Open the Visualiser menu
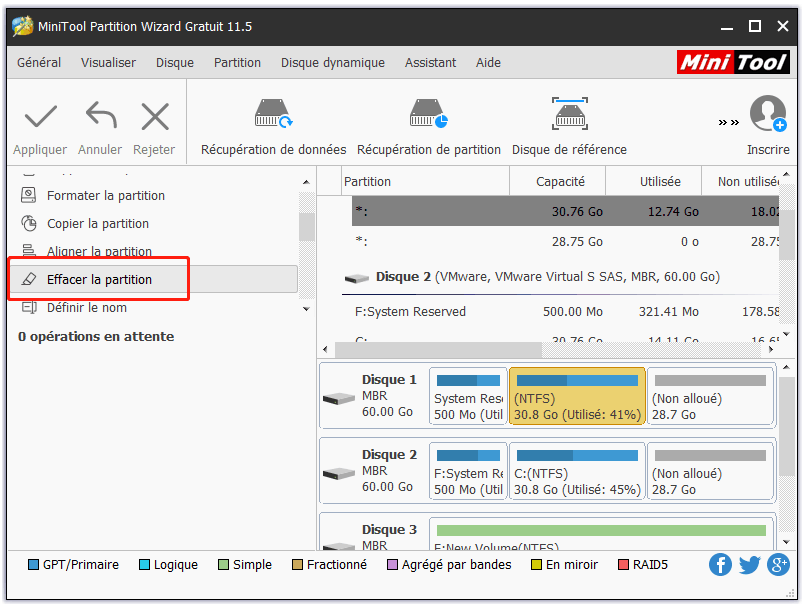The height and width of the screenshot is (607, 803). coord(108,62)
